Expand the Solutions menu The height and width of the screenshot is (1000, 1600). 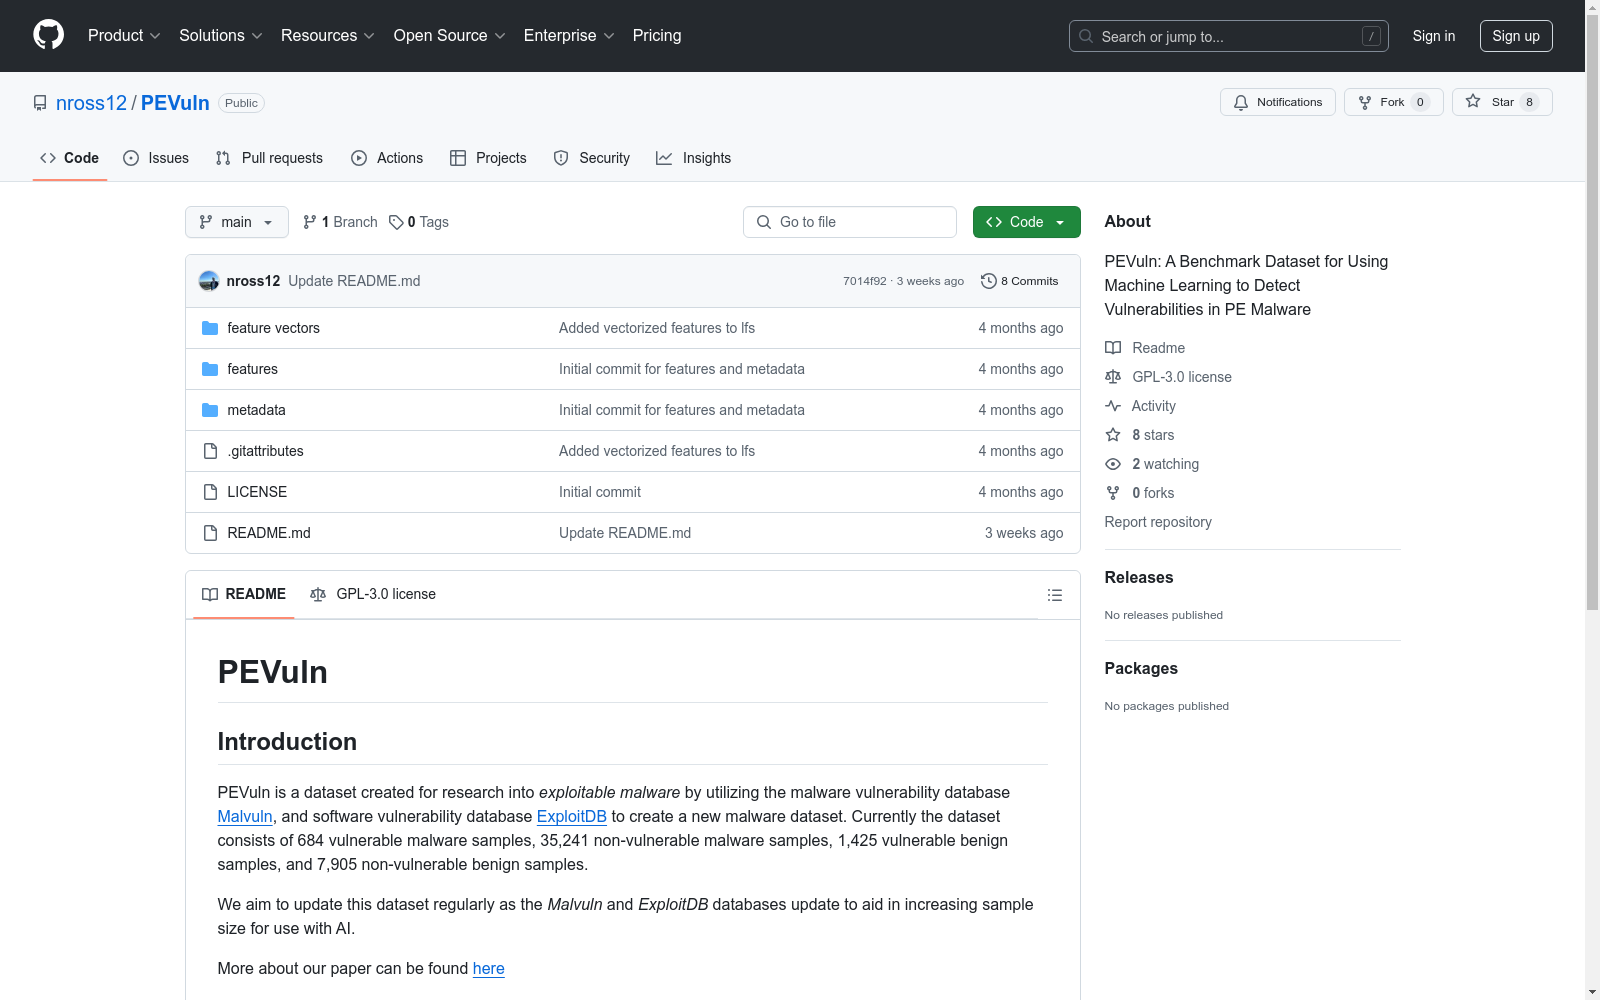(221, 35)
